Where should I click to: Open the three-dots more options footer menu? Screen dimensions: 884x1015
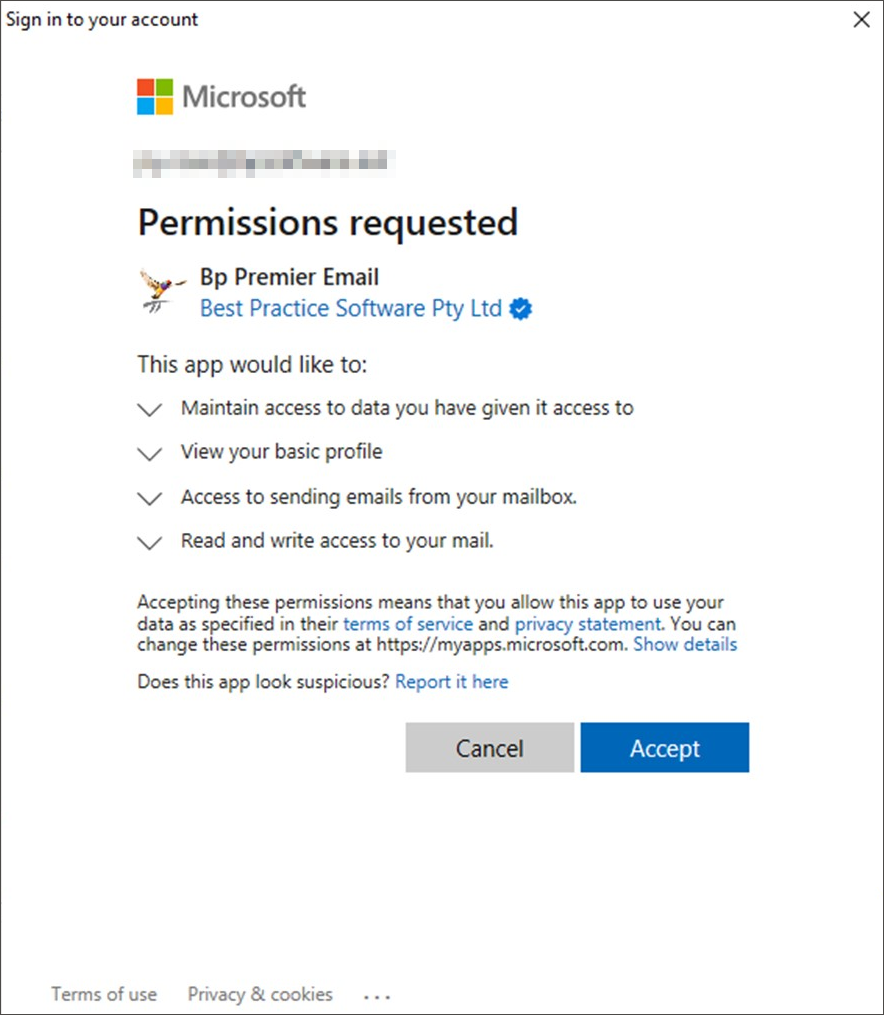[377, 996]
